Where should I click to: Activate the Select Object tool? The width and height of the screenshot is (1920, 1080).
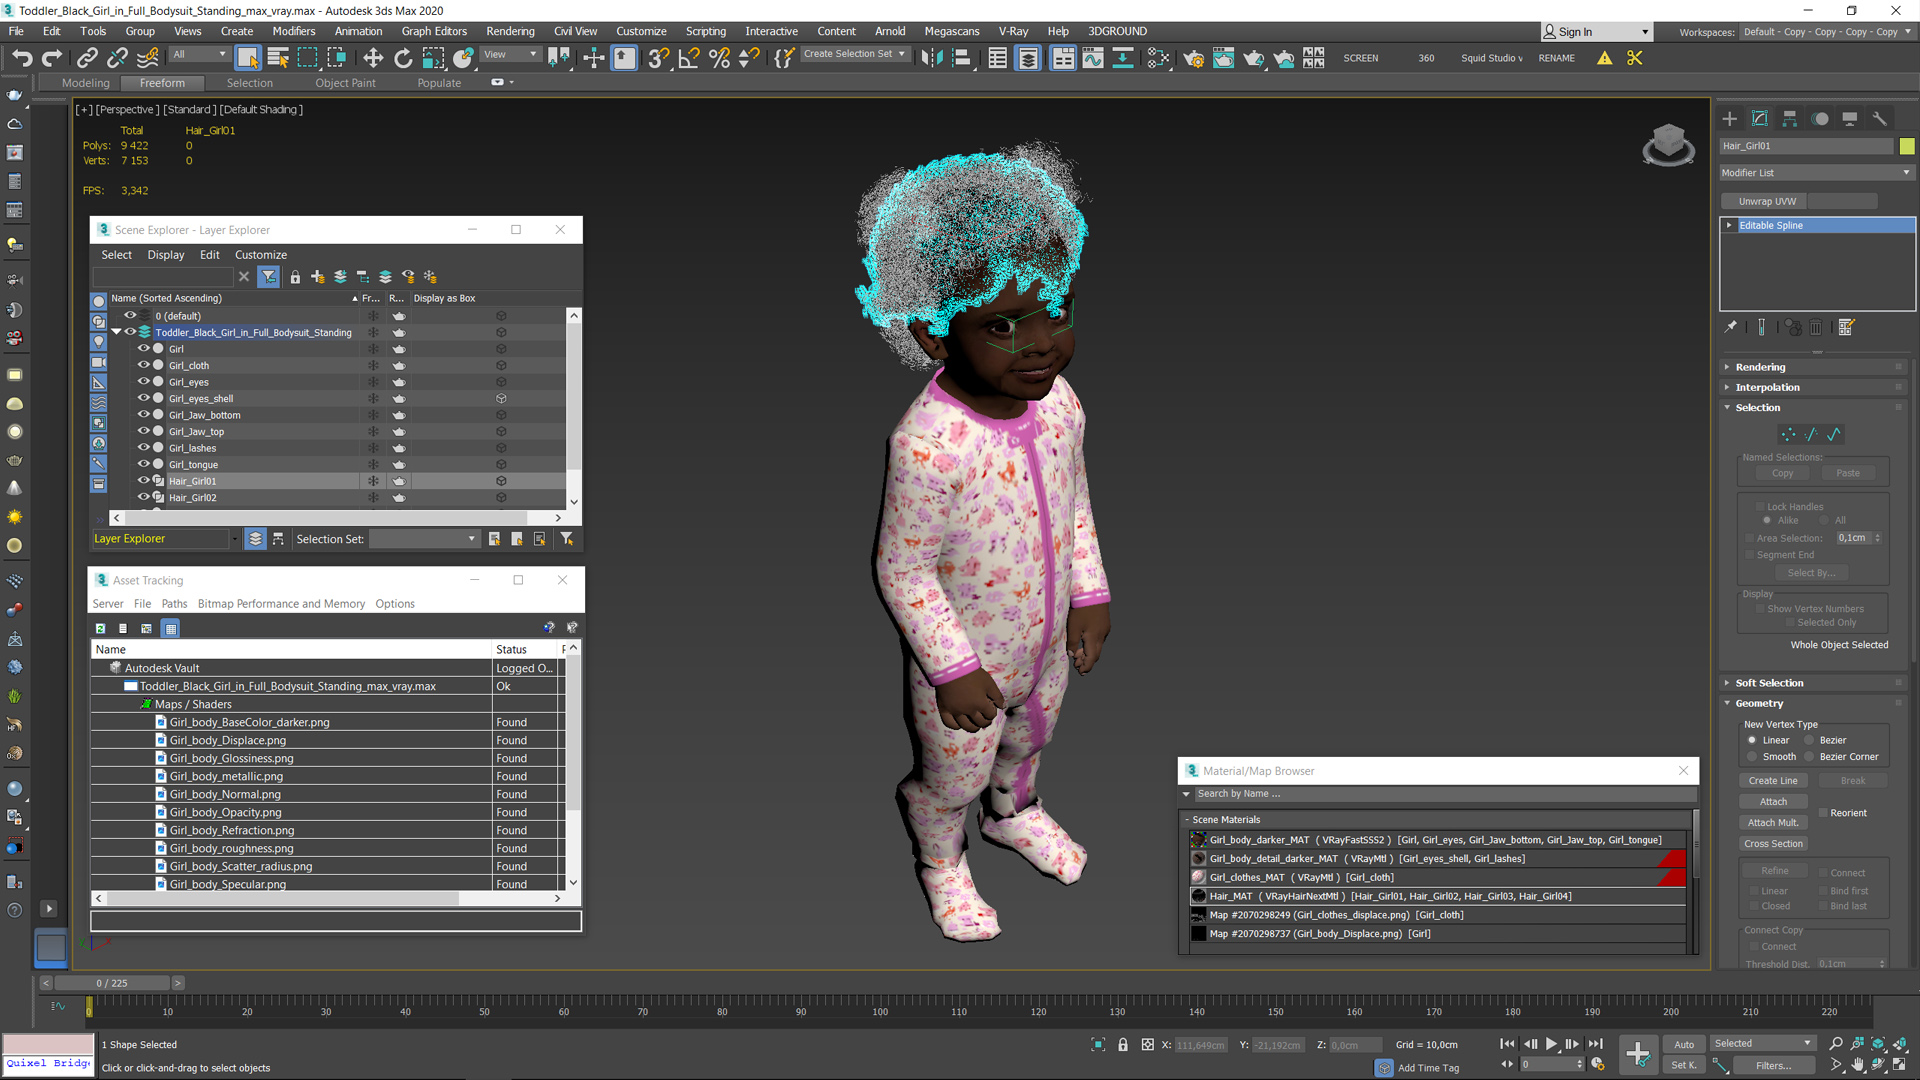[248, 58]
